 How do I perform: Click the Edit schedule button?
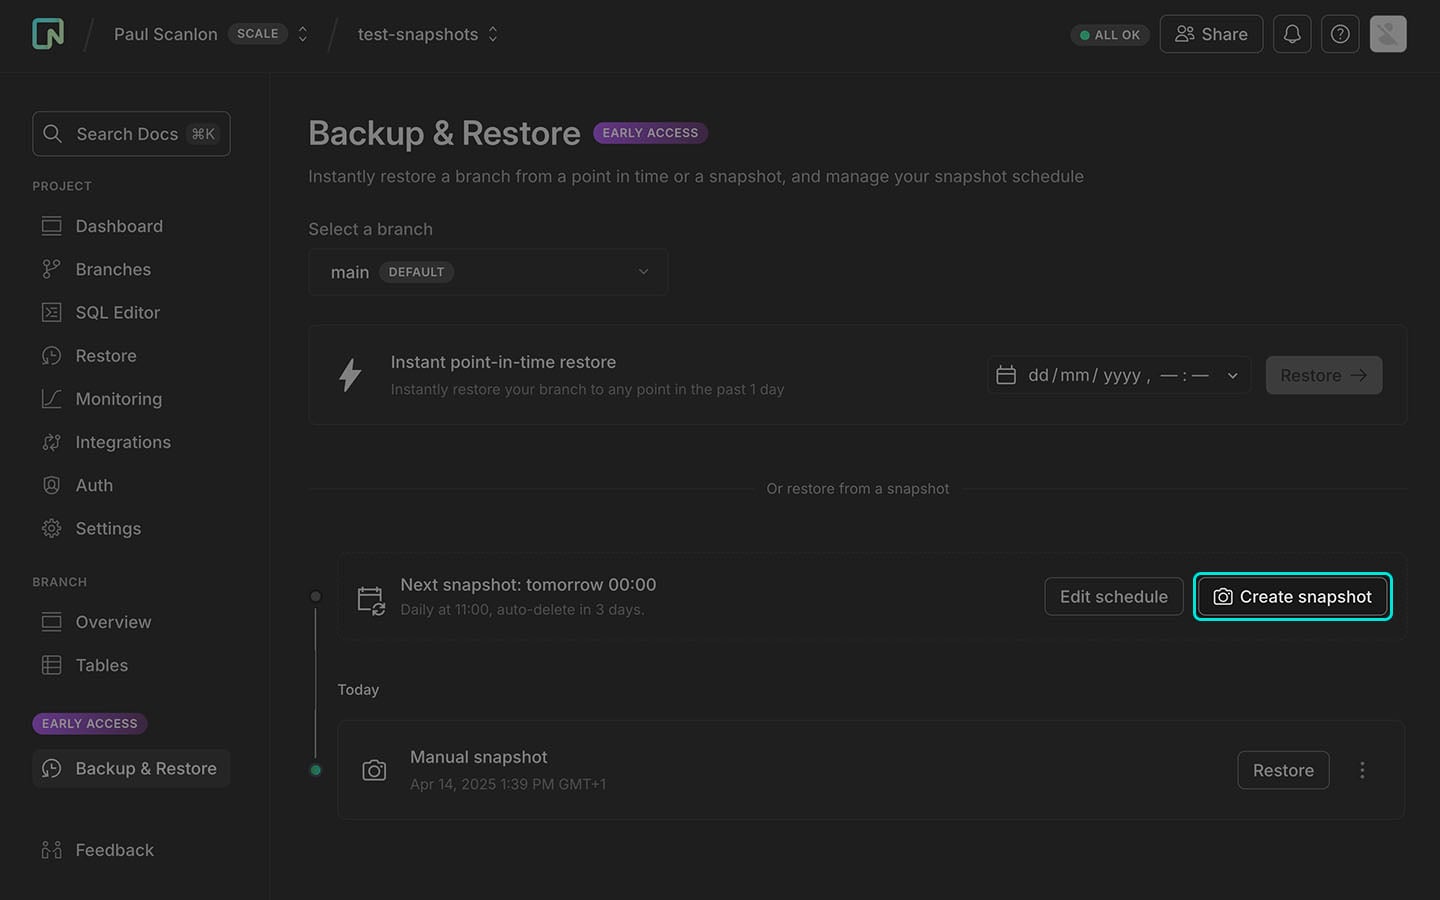1113,596
